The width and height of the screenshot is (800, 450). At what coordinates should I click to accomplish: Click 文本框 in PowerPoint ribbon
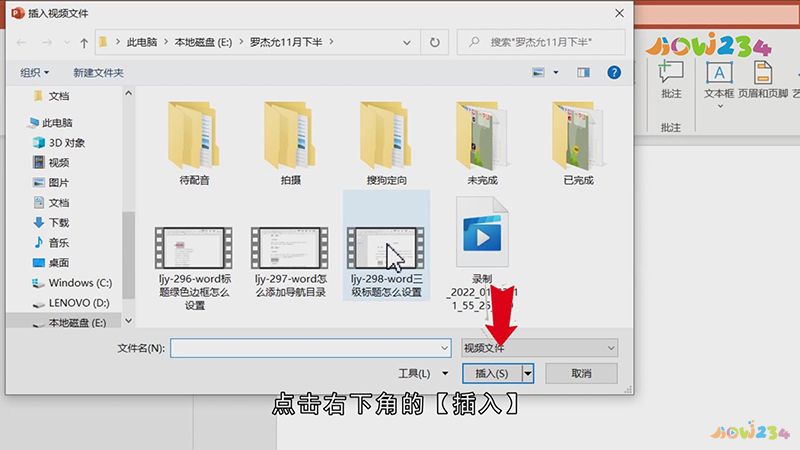pyautogui.click(x=719, y=80)
